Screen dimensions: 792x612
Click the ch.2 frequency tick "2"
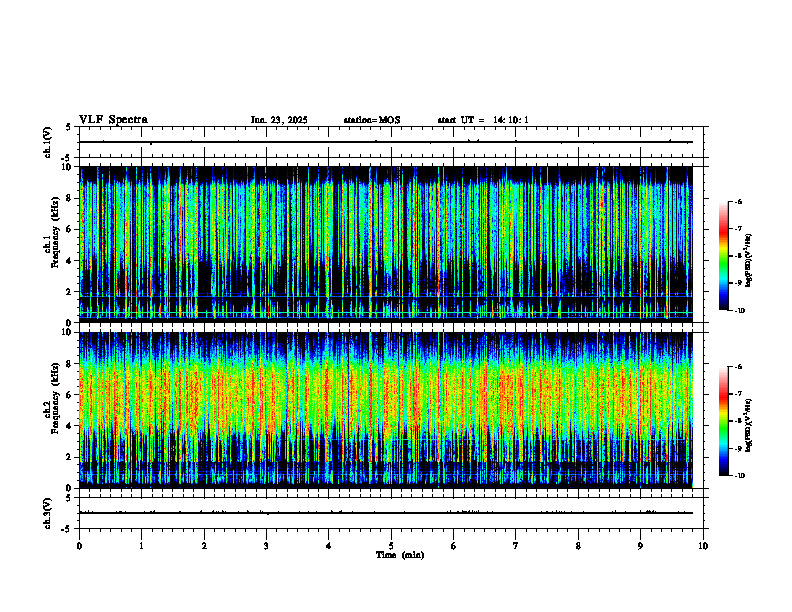[x=69, y=457]
